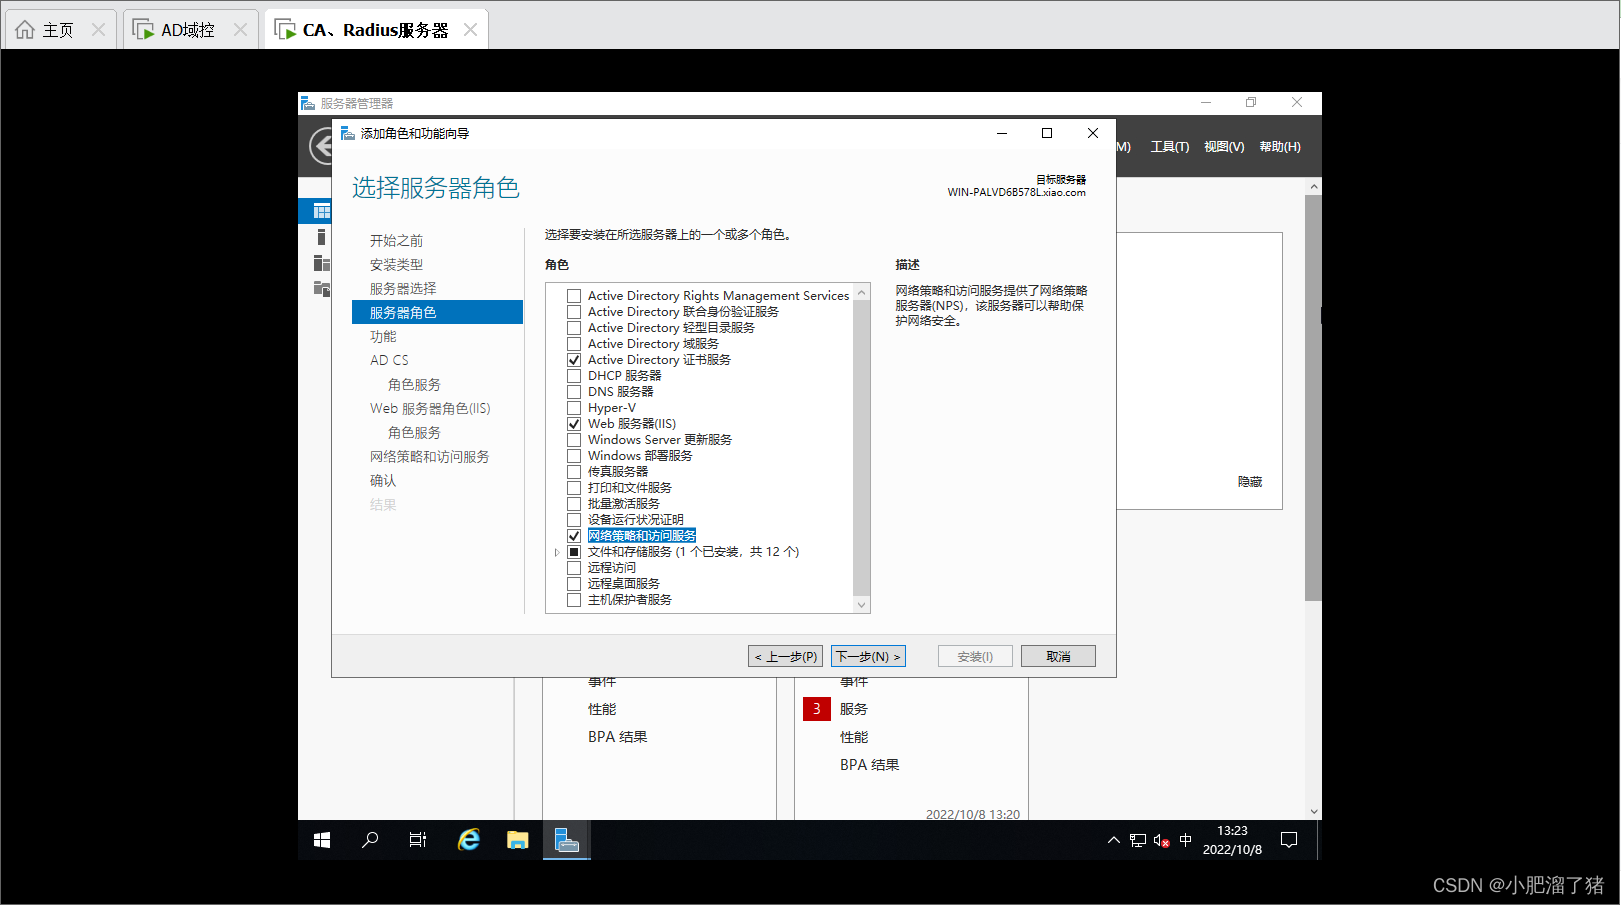Click 上一步(P) button

pyautogui.click(x=785, y=656)
